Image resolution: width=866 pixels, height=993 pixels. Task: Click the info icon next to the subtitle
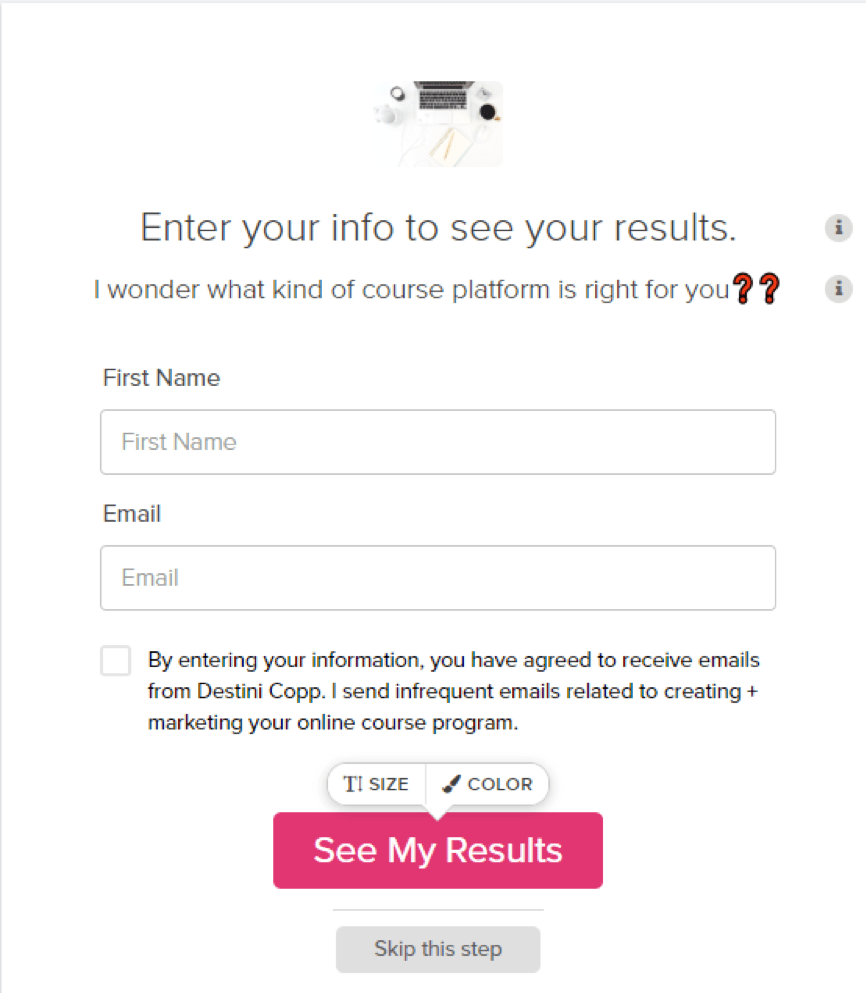coord(838,289)
